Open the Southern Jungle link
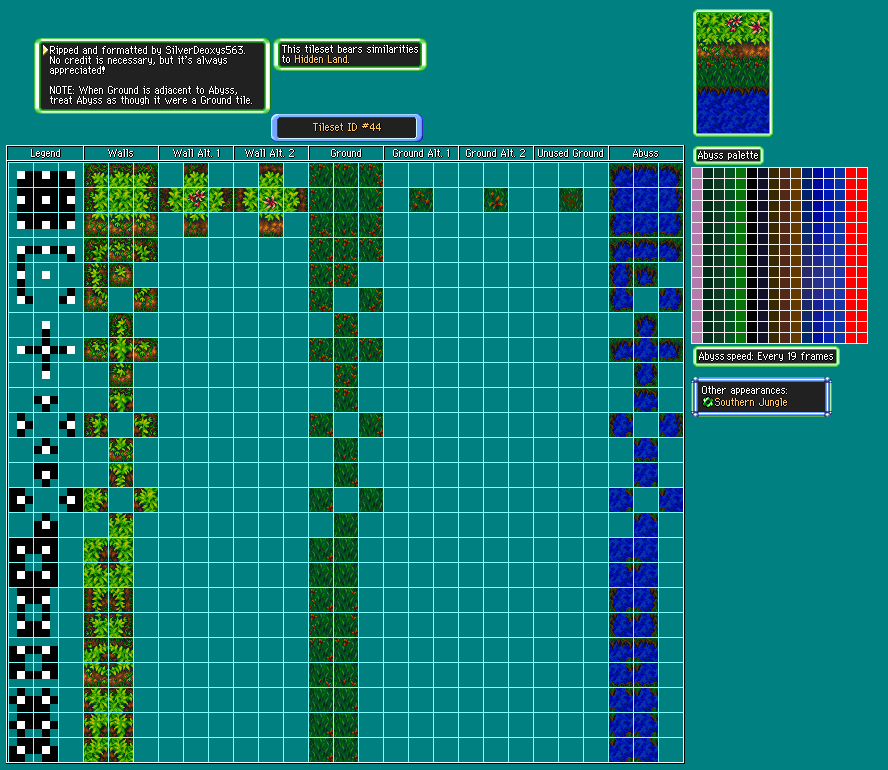888x770 pixels. (750, 402)
